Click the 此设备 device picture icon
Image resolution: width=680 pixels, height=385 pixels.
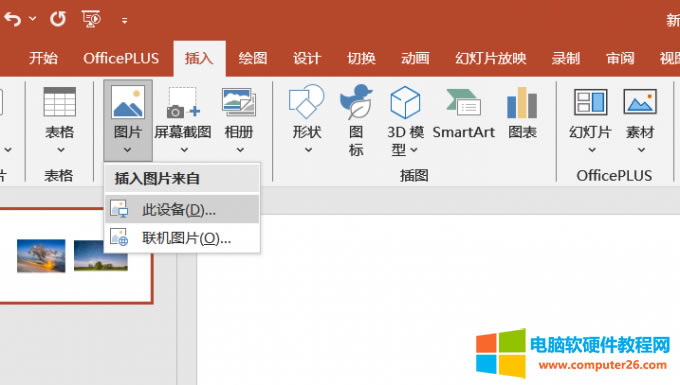pos(119,209)
